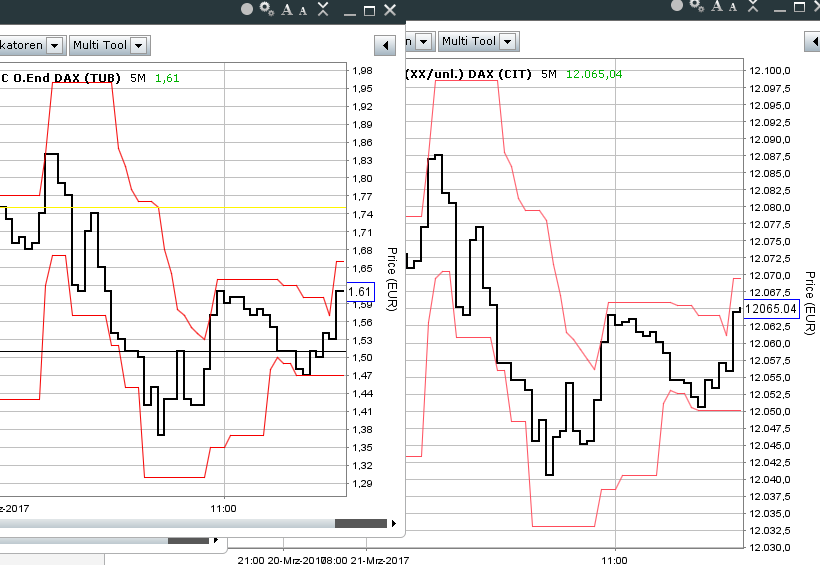The image size is (820, 565).
Task: Click the collapse arrows icon in CIT window title bar
Action: [x=753, y=6]
